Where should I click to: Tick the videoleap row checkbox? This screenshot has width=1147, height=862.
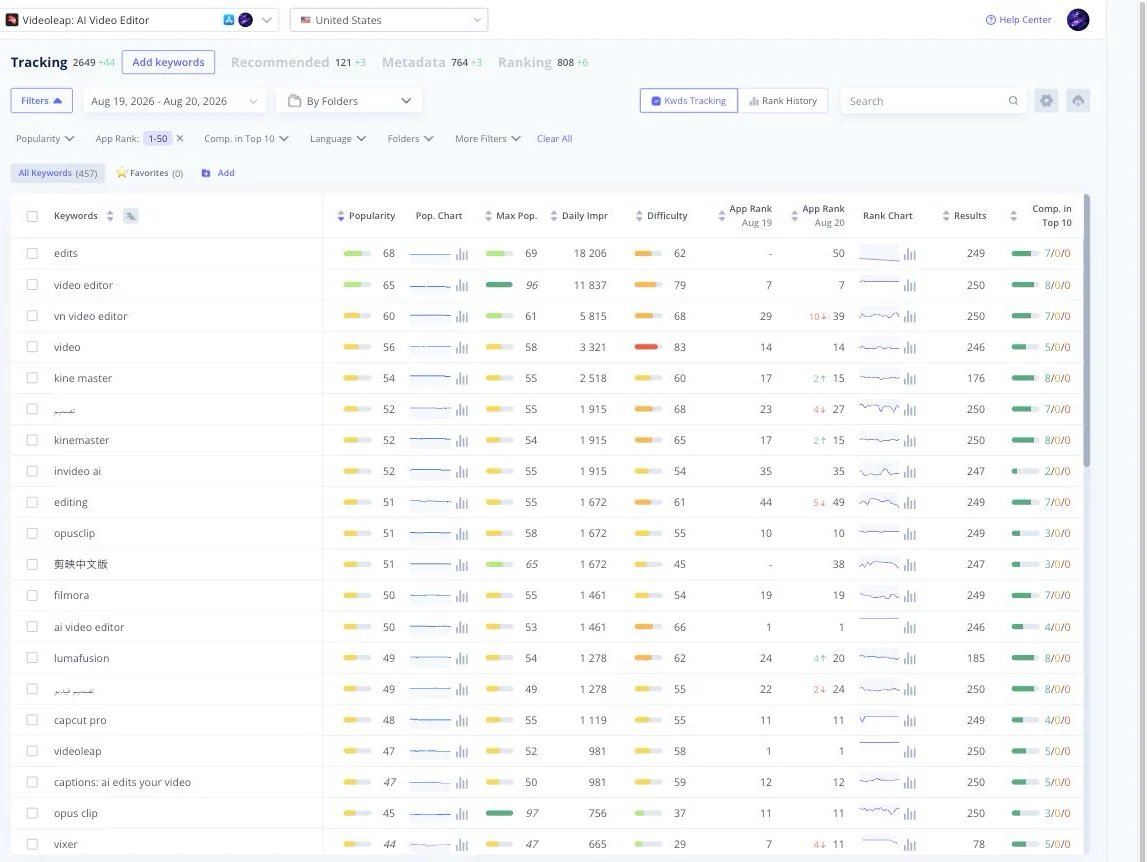(x=32, y=751)
